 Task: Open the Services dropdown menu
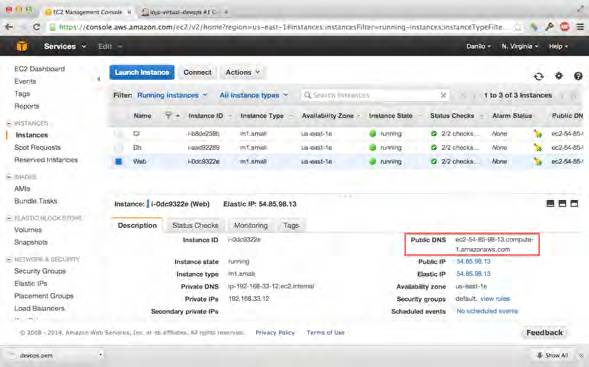(65, 46)
